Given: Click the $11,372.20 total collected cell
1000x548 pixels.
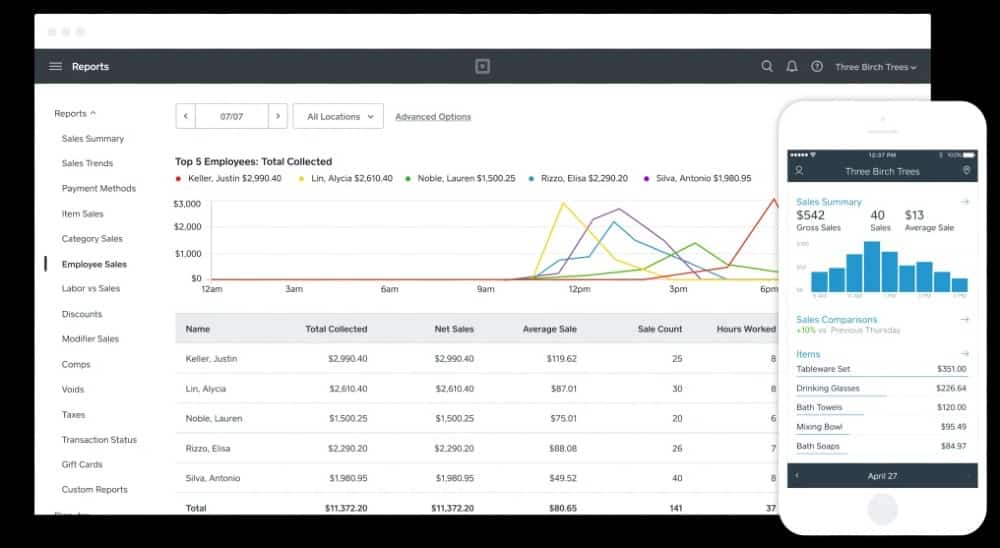Looking at the screenshot, I should (346, 508).
